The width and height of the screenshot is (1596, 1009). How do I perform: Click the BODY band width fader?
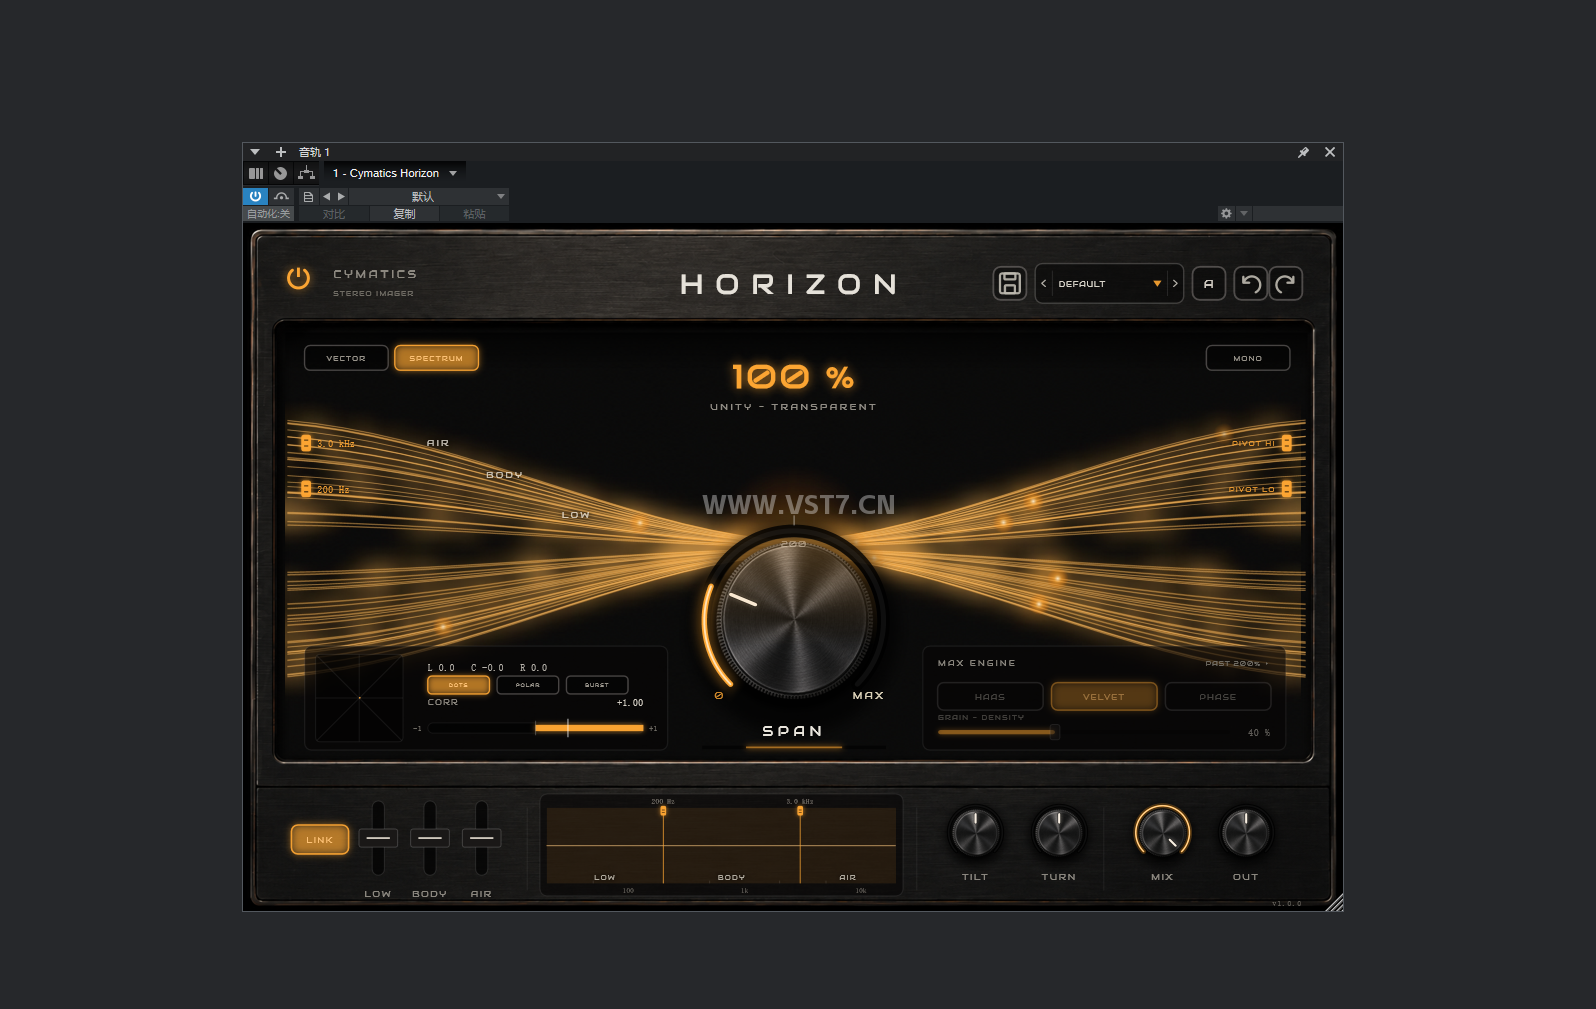[x=430, y=838]
